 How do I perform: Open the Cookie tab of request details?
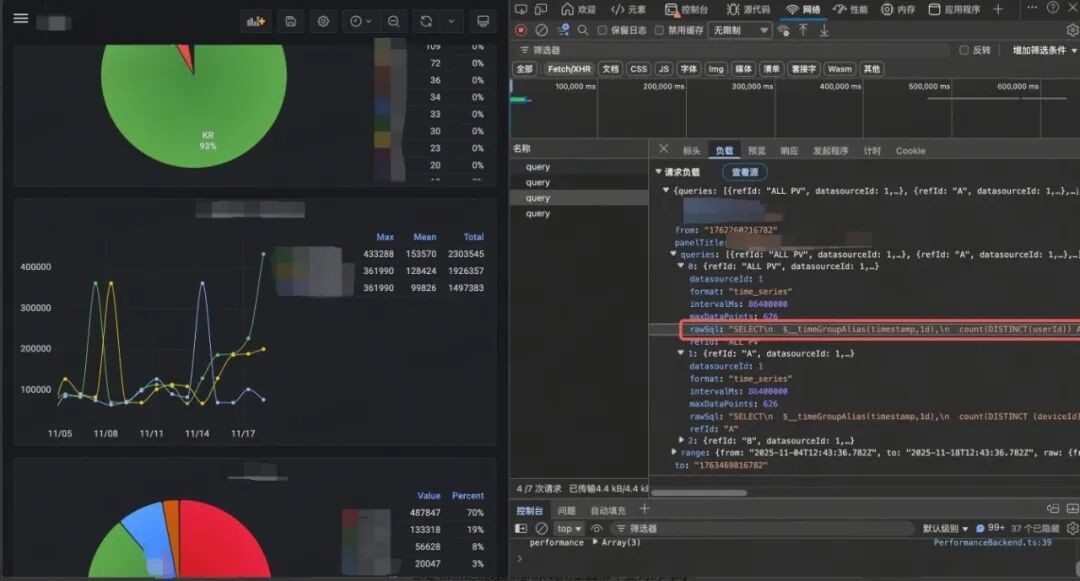[911, 151]
